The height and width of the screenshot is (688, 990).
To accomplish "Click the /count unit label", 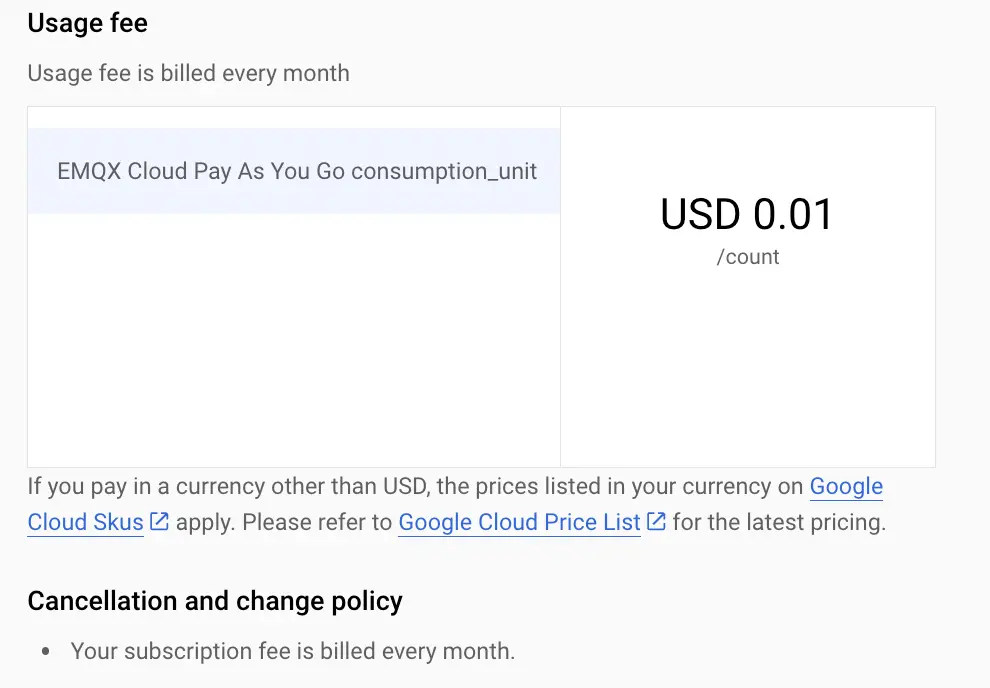I will click(747, 257).
